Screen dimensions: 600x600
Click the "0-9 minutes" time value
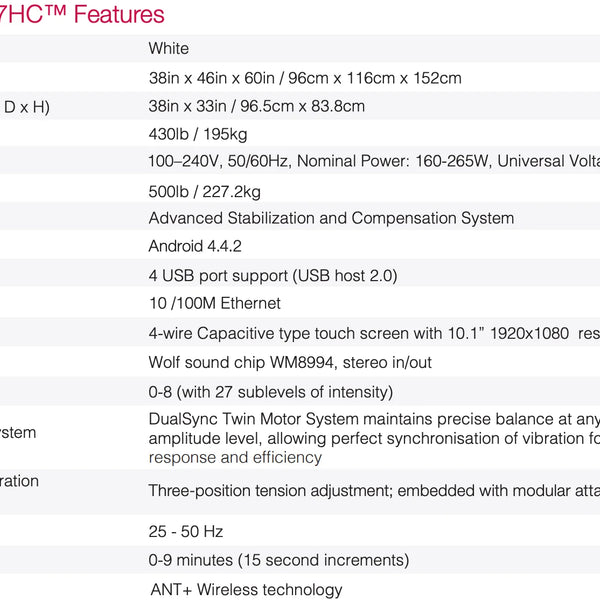[x=278, y=560]
